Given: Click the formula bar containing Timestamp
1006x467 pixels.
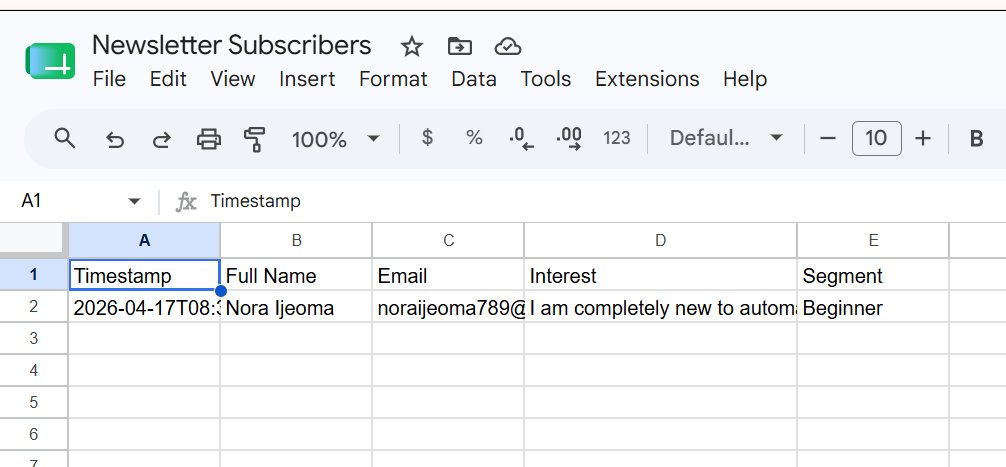Looking at the screenshot, I should pos(603,201).
